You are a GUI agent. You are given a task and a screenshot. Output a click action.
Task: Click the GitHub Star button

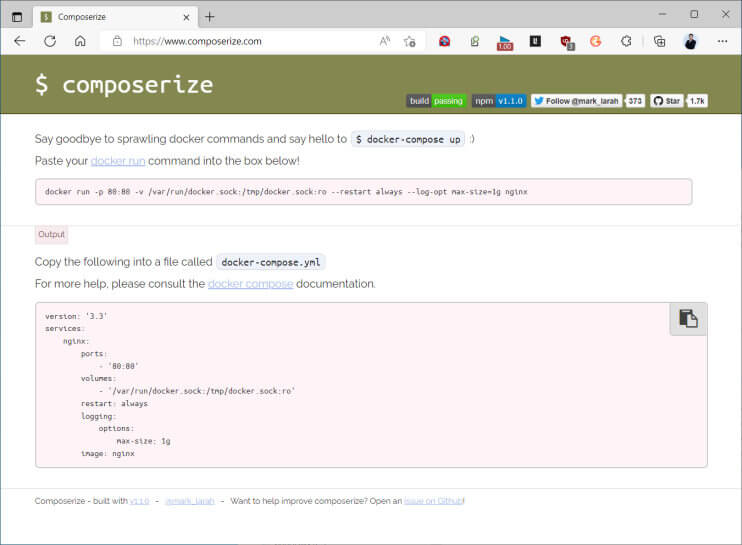(x=666, y=101)
